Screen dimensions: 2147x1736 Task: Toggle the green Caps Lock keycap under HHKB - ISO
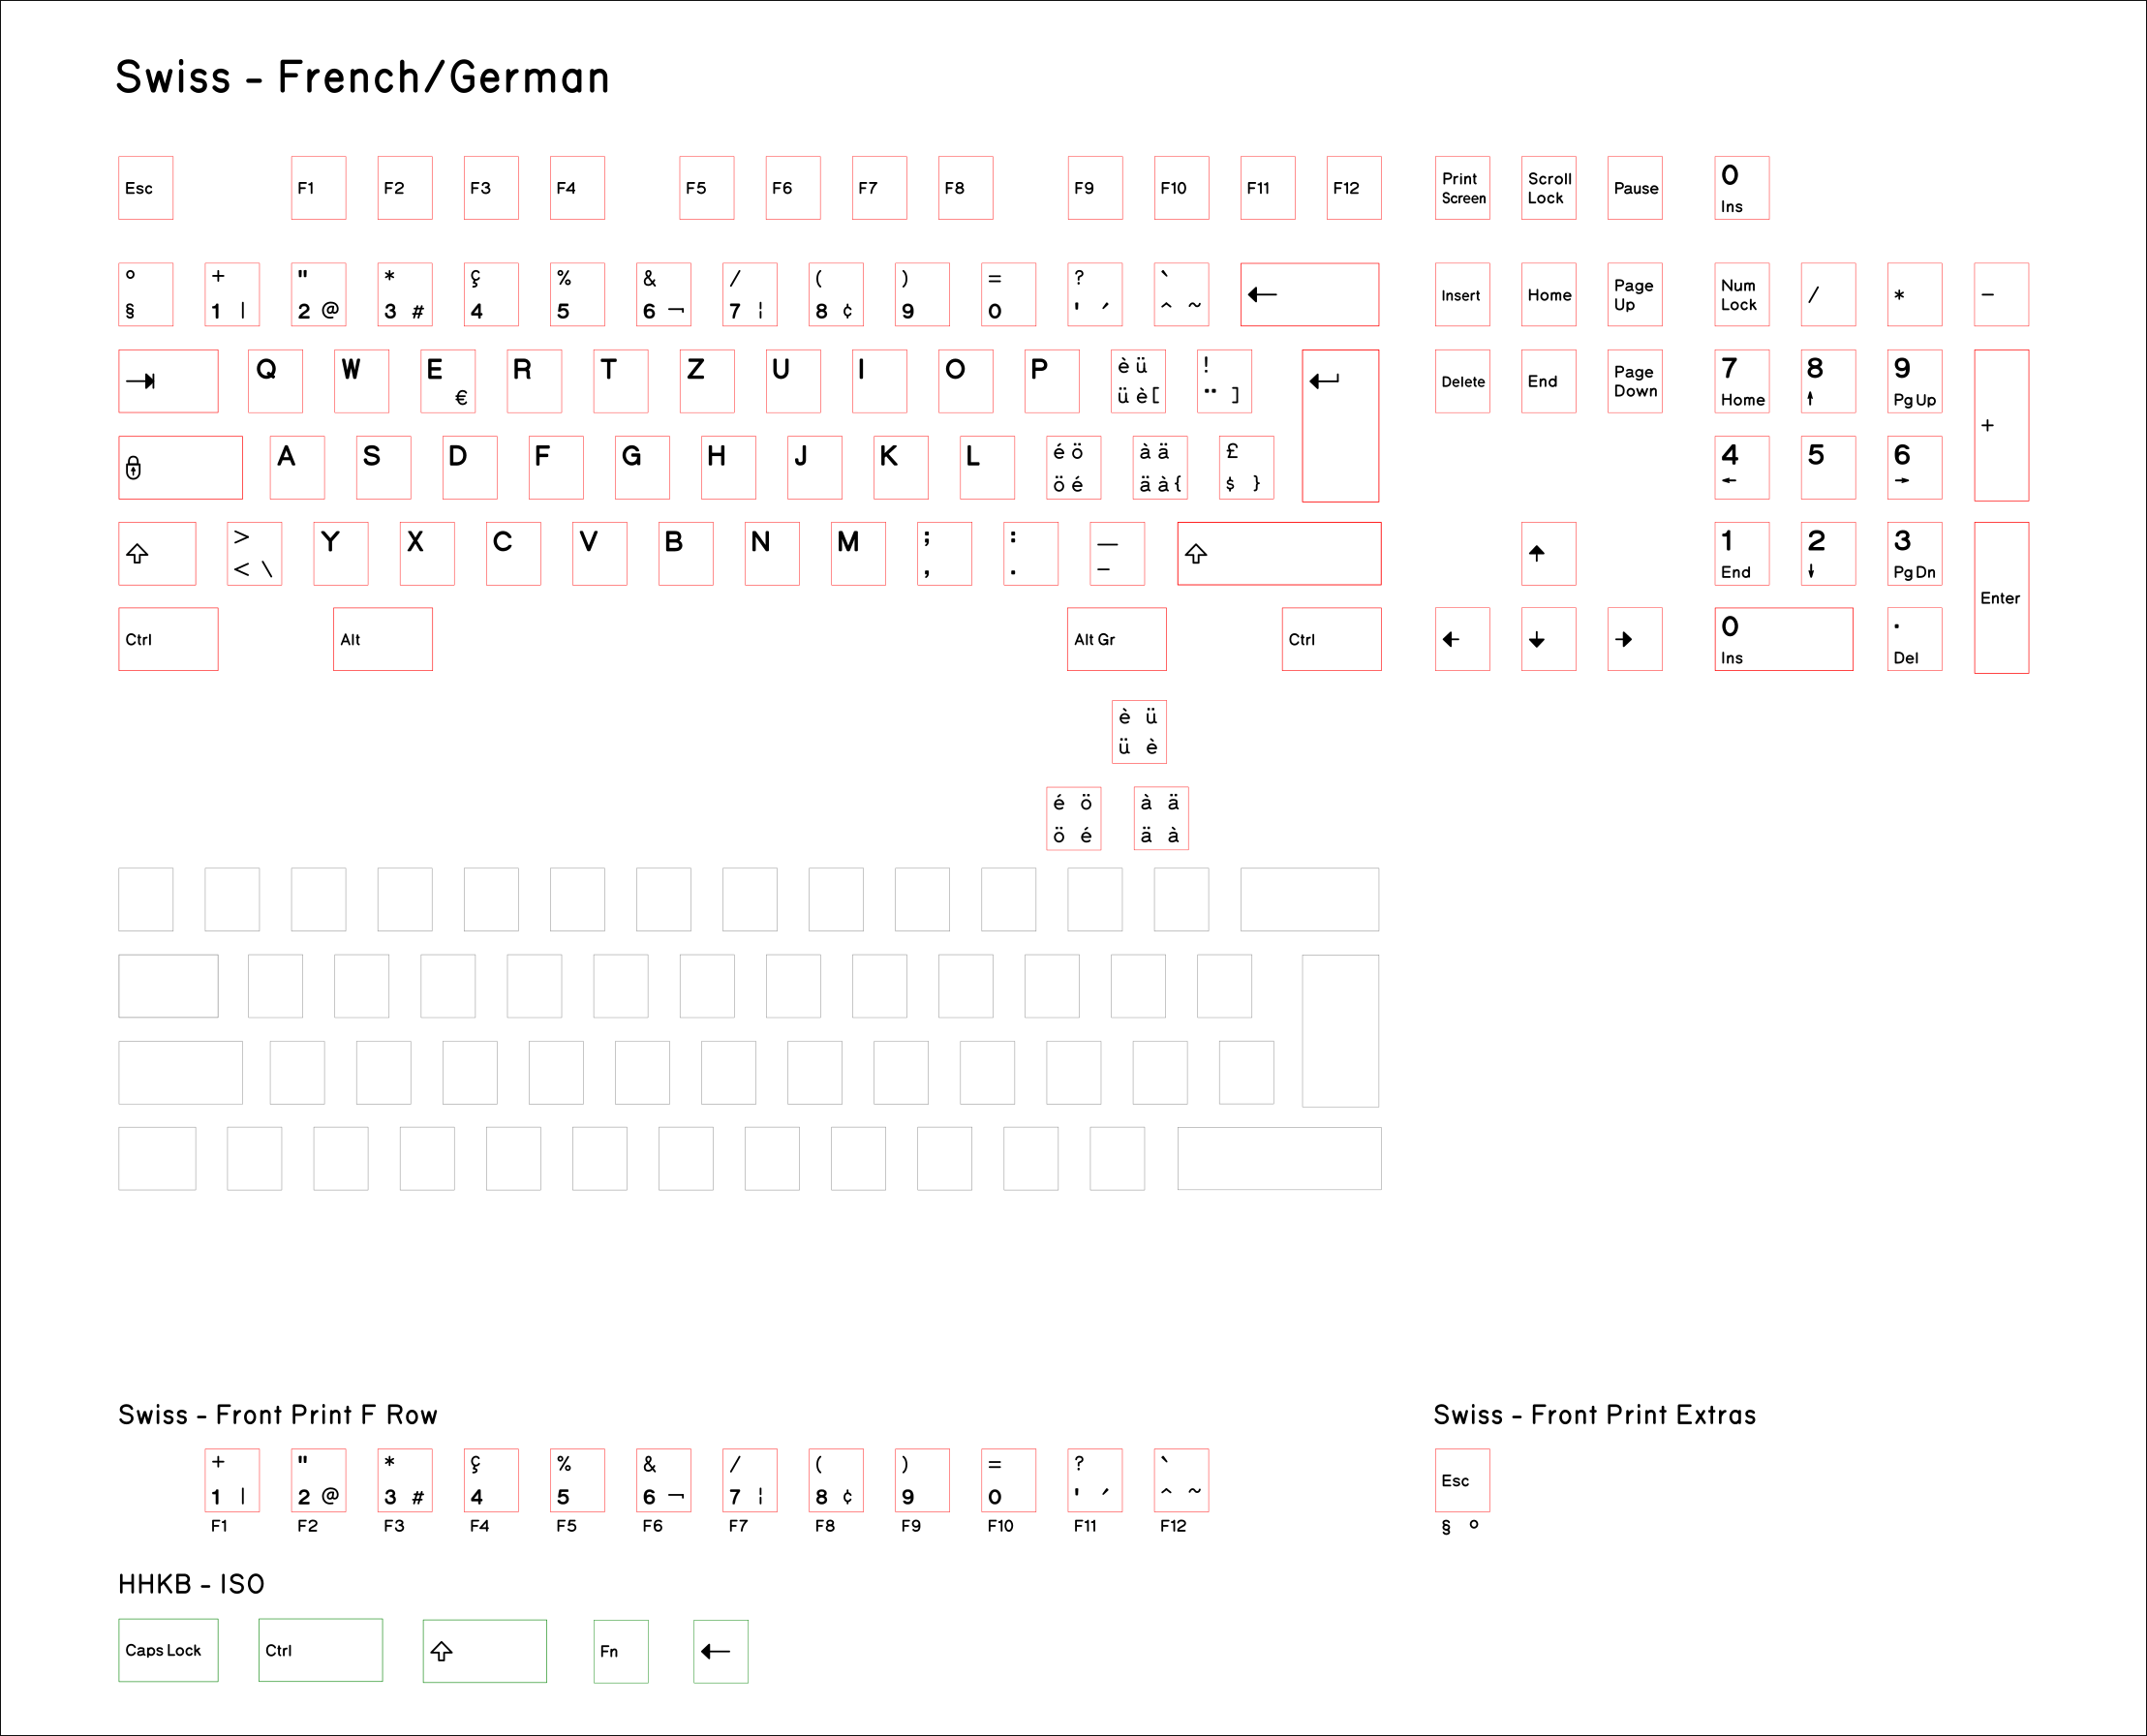[168, 1651]
